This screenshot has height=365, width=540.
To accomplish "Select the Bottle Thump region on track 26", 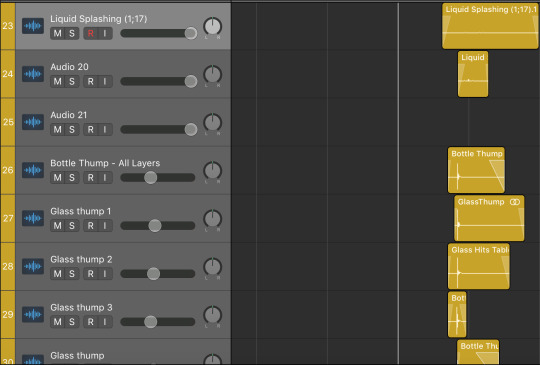I will (476, 170).
